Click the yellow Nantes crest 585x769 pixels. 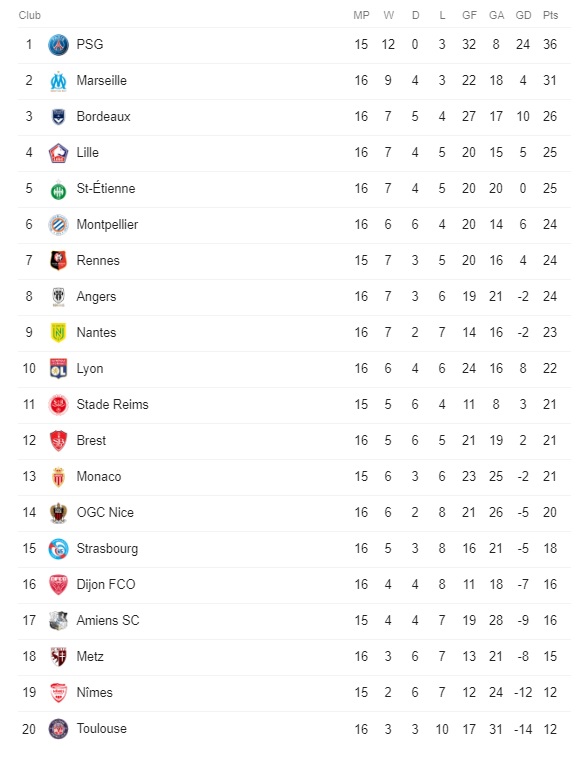pyautogui.click(x=58, y=333)
